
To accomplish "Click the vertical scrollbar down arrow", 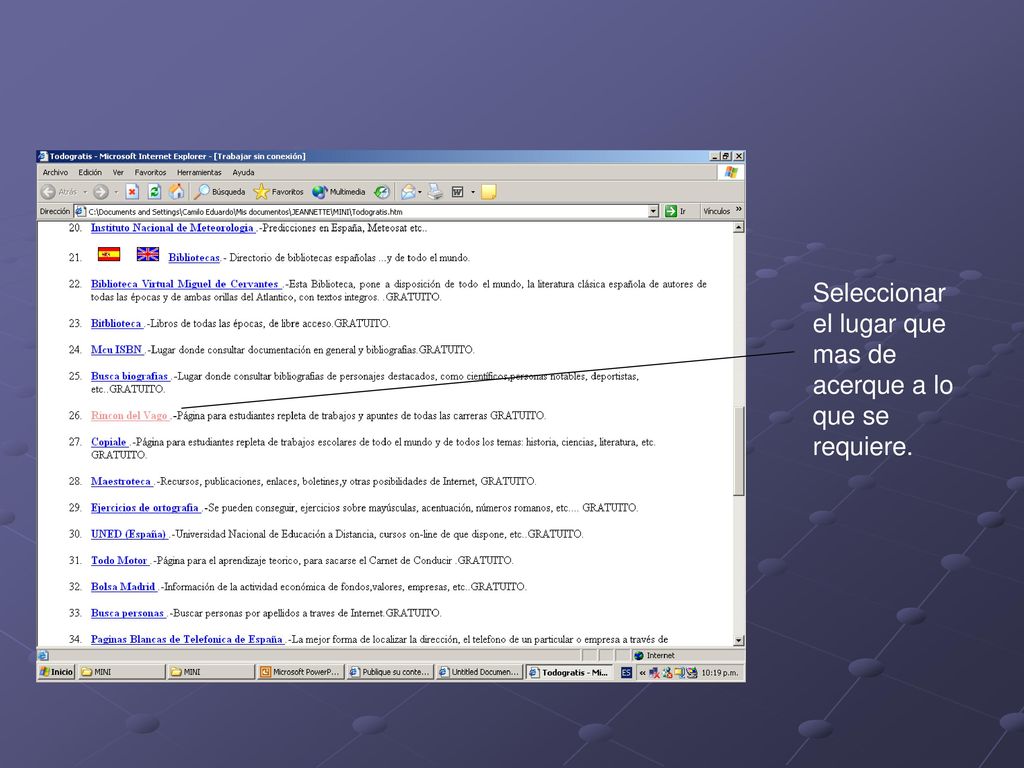I will tap(739, 641).
